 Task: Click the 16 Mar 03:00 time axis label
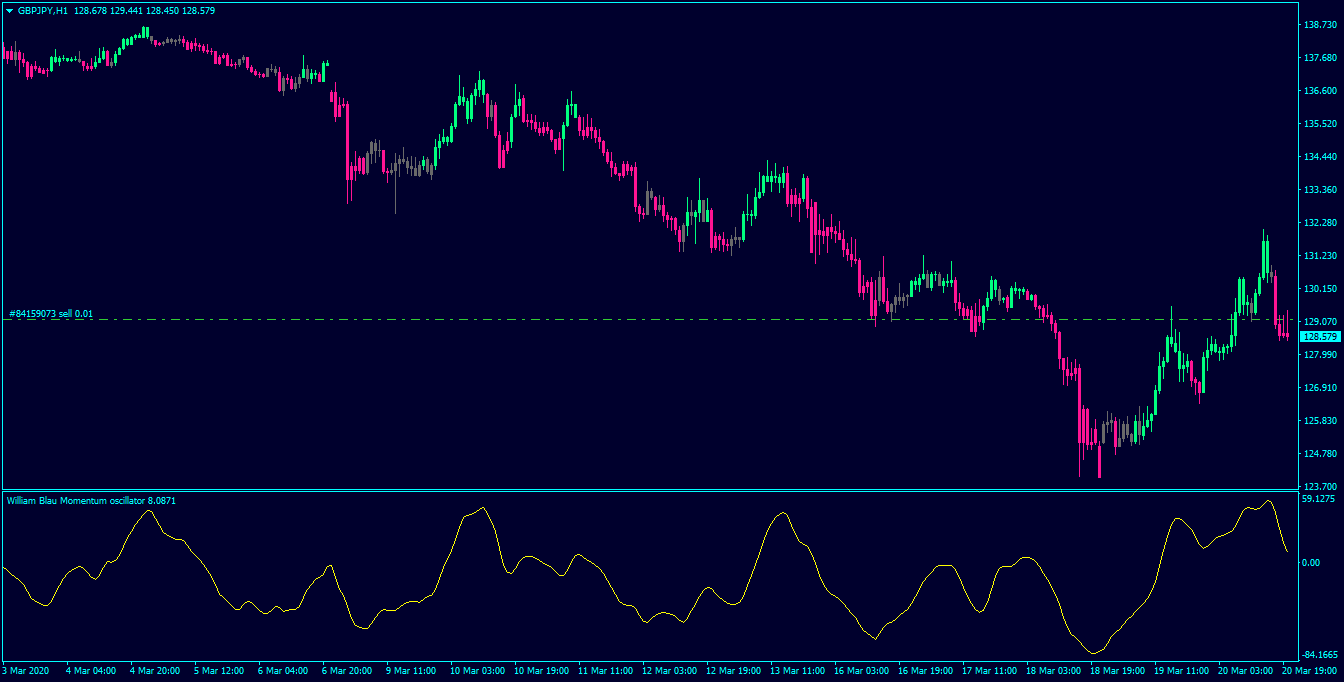tap(862, 670)
